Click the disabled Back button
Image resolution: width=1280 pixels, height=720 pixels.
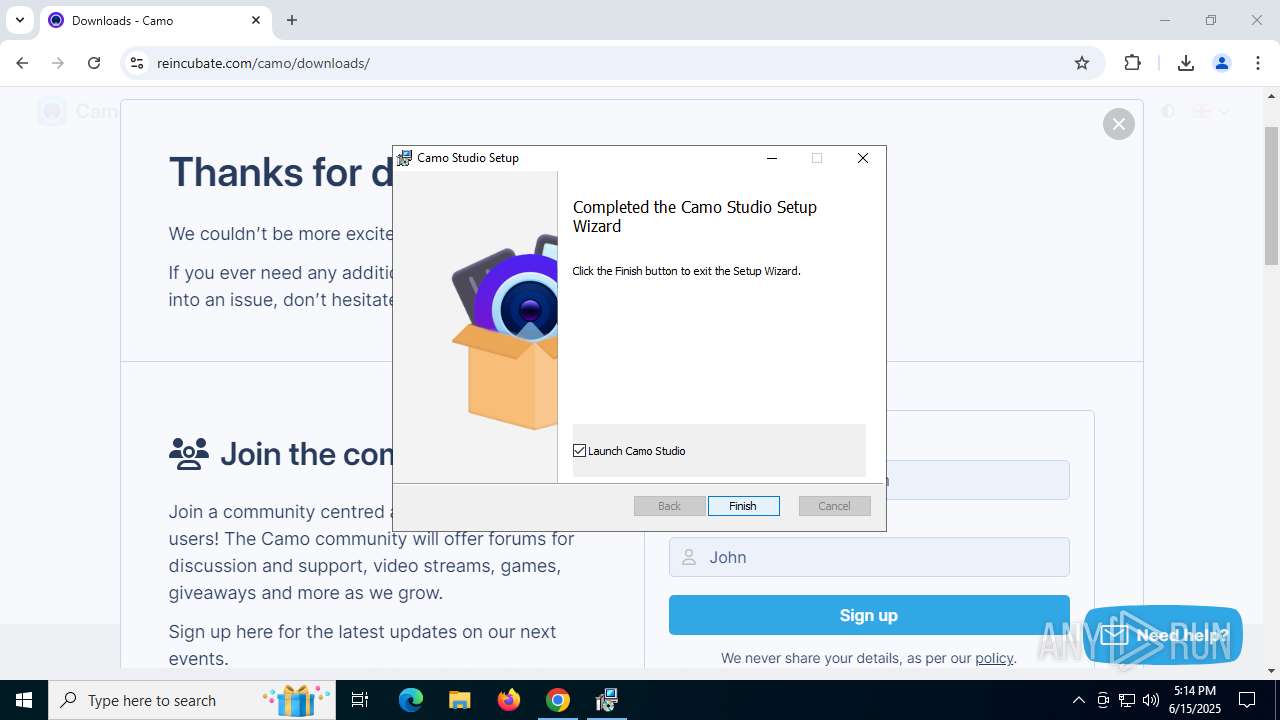pyautogui.click(x=669, y=506)
